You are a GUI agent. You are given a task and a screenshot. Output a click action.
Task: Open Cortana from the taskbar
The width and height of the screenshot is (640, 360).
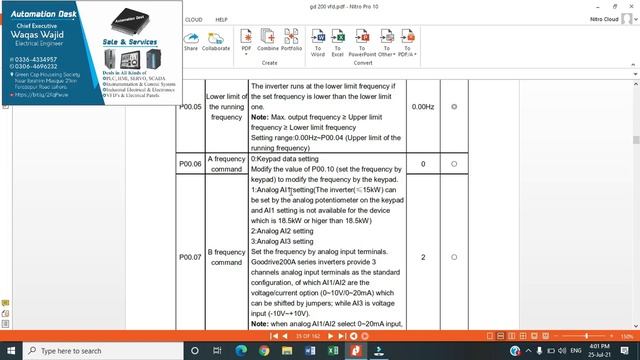pyautogui.click(x=195, y=351)
